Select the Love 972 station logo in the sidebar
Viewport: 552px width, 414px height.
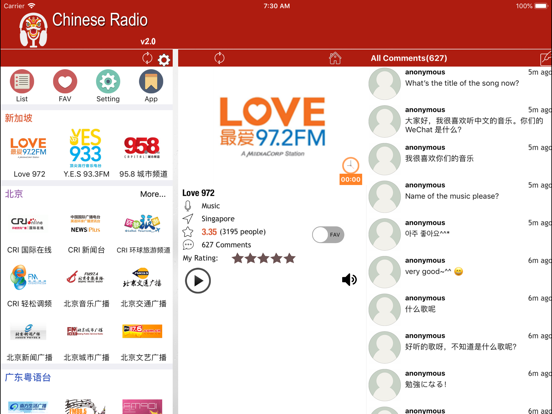(x=29, y=148)
